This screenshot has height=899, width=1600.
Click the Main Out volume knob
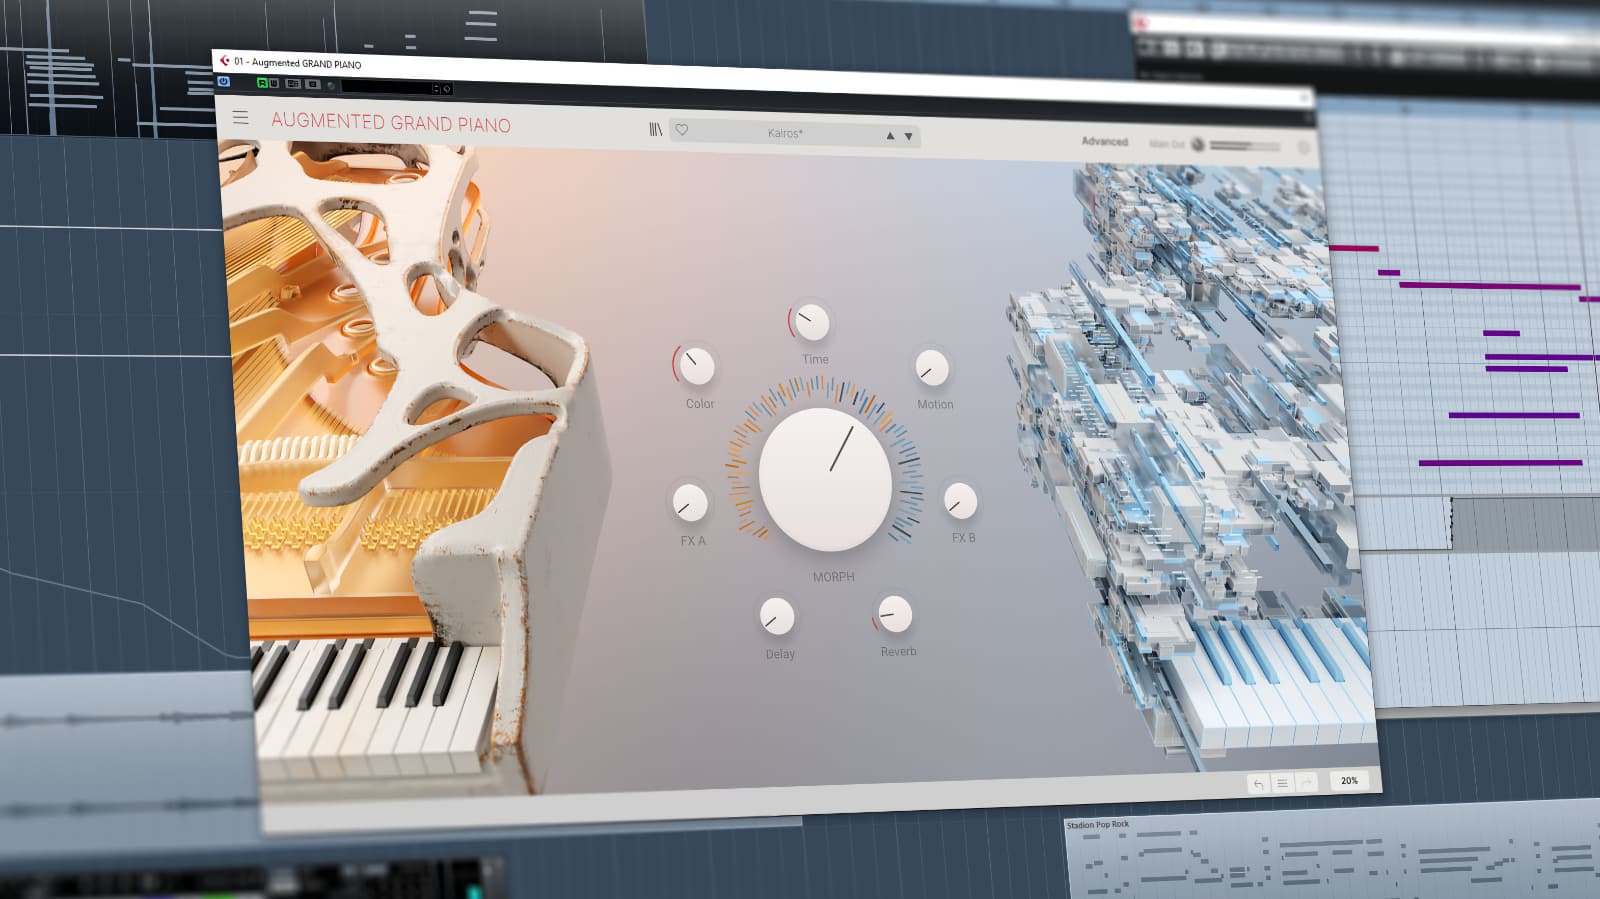pos(1198,144)
